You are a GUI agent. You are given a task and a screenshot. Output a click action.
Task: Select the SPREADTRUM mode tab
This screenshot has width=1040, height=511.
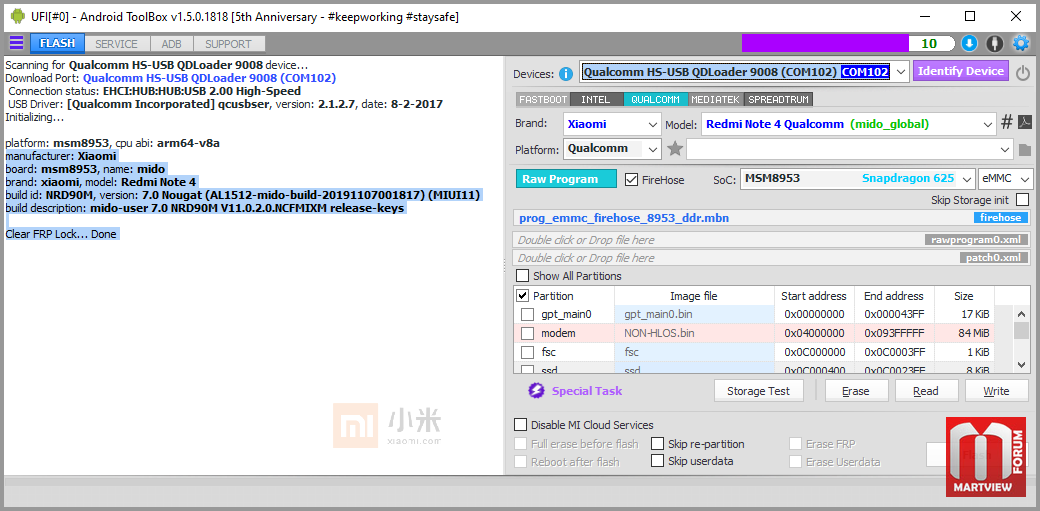(x=779, y=100)
